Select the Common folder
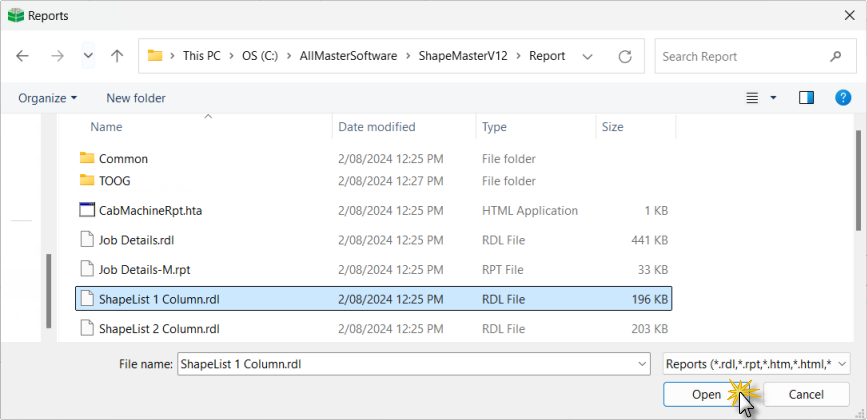The image size is (867, 420). click(123, 159)
